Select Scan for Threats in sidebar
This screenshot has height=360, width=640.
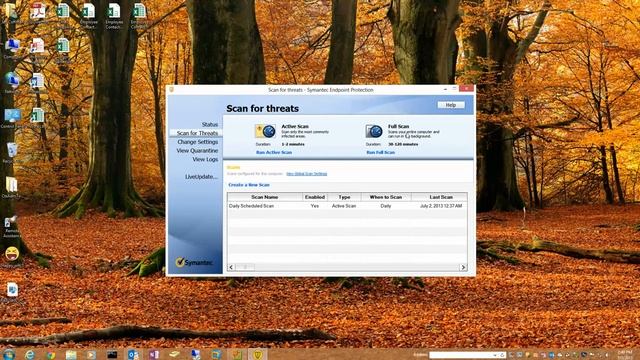pos(197,133)
